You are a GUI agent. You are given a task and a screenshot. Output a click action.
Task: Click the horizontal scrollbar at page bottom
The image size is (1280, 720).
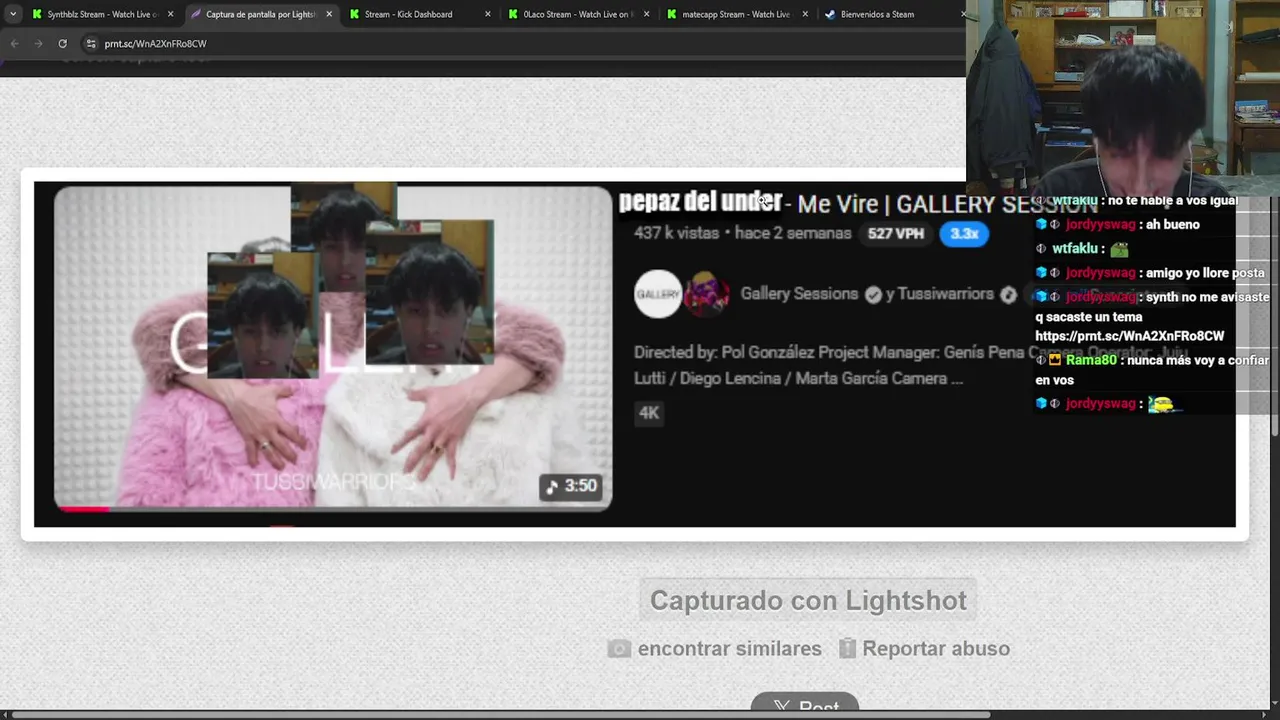click(x=500, y=715)
